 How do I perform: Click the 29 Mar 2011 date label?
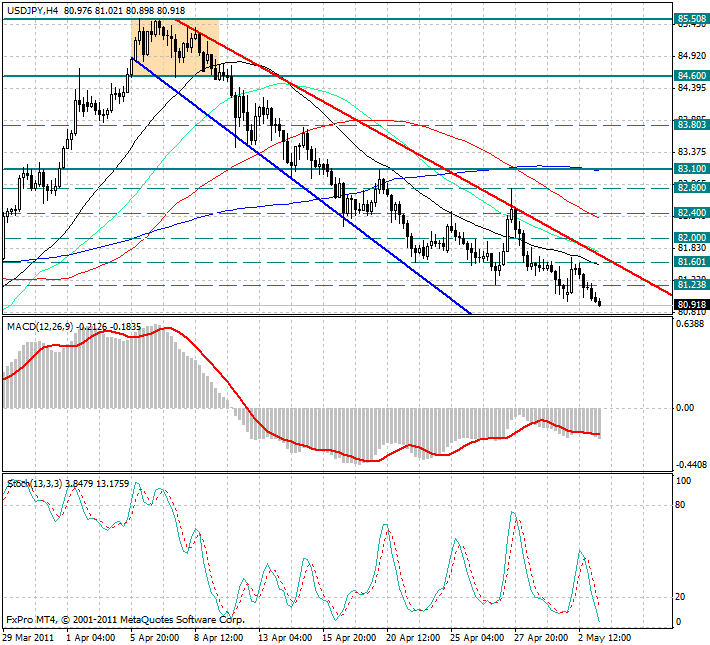pos(29,637)
